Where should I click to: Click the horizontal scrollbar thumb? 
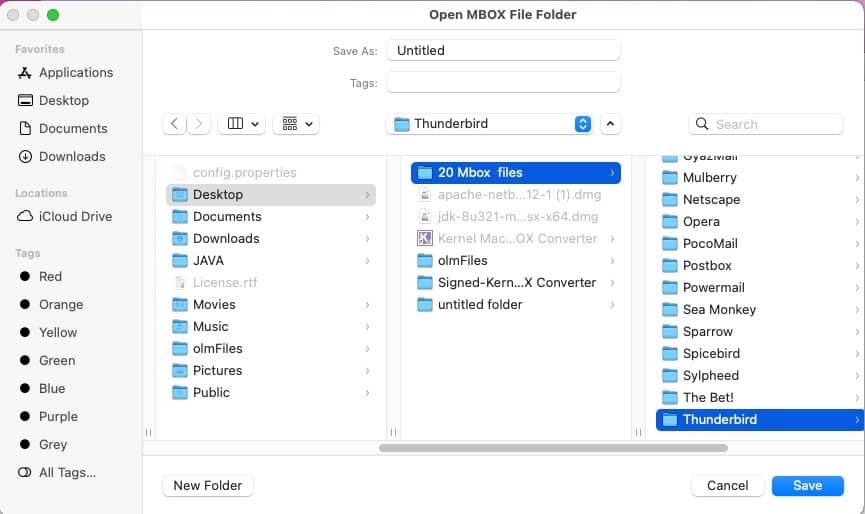(x=553, y=448)
